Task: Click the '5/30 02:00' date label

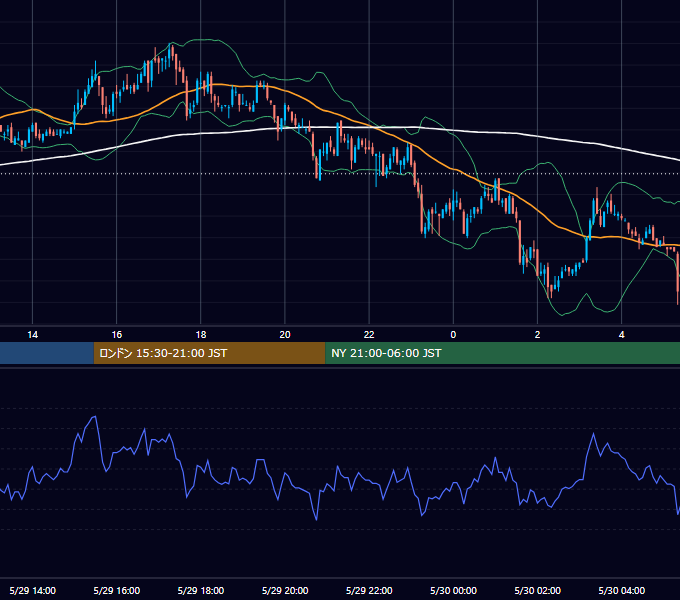Action: (x=537, y=590)
